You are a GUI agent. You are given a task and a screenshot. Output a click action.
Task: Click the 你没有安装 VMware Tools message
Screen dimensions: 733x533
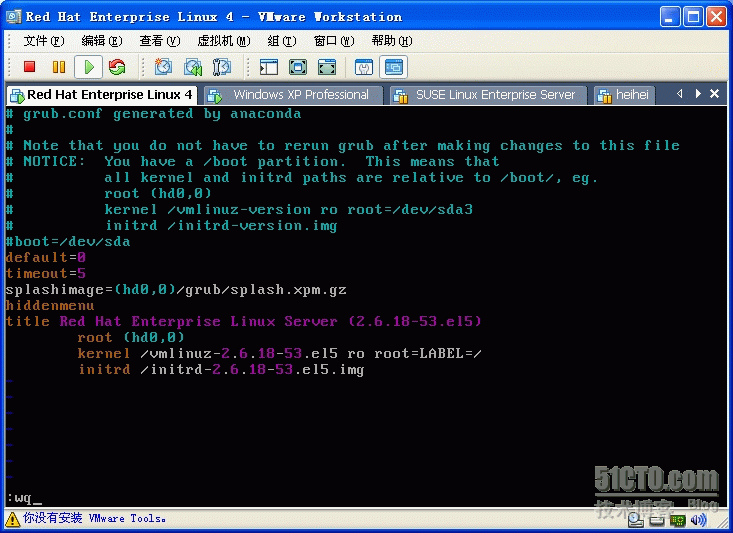point(94,518)
